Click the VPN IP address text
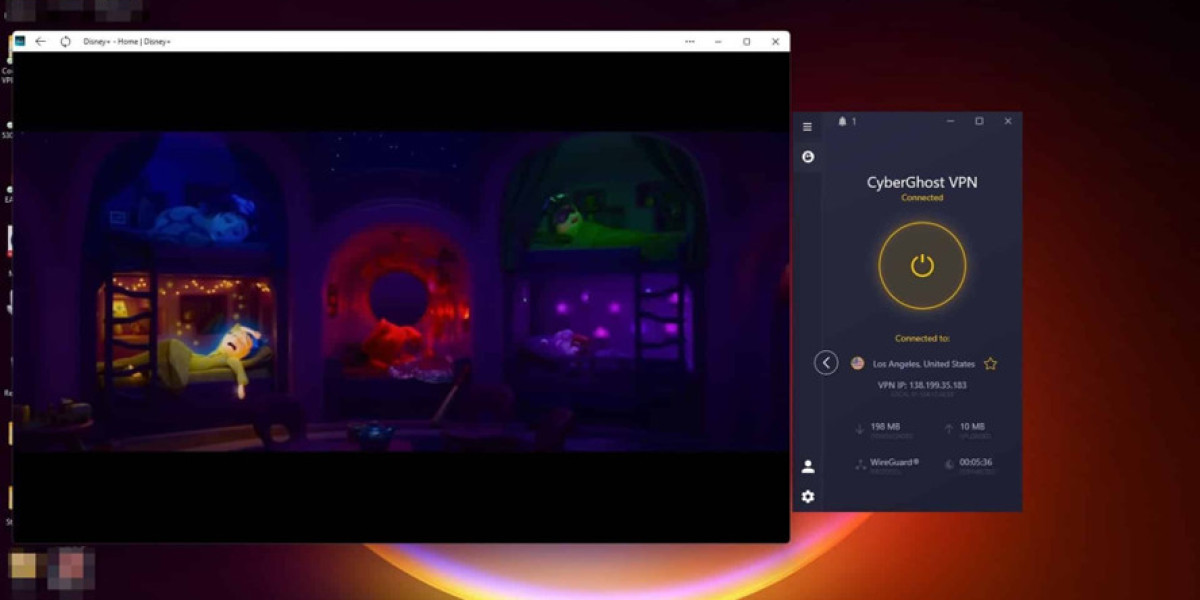 (922, 385)
